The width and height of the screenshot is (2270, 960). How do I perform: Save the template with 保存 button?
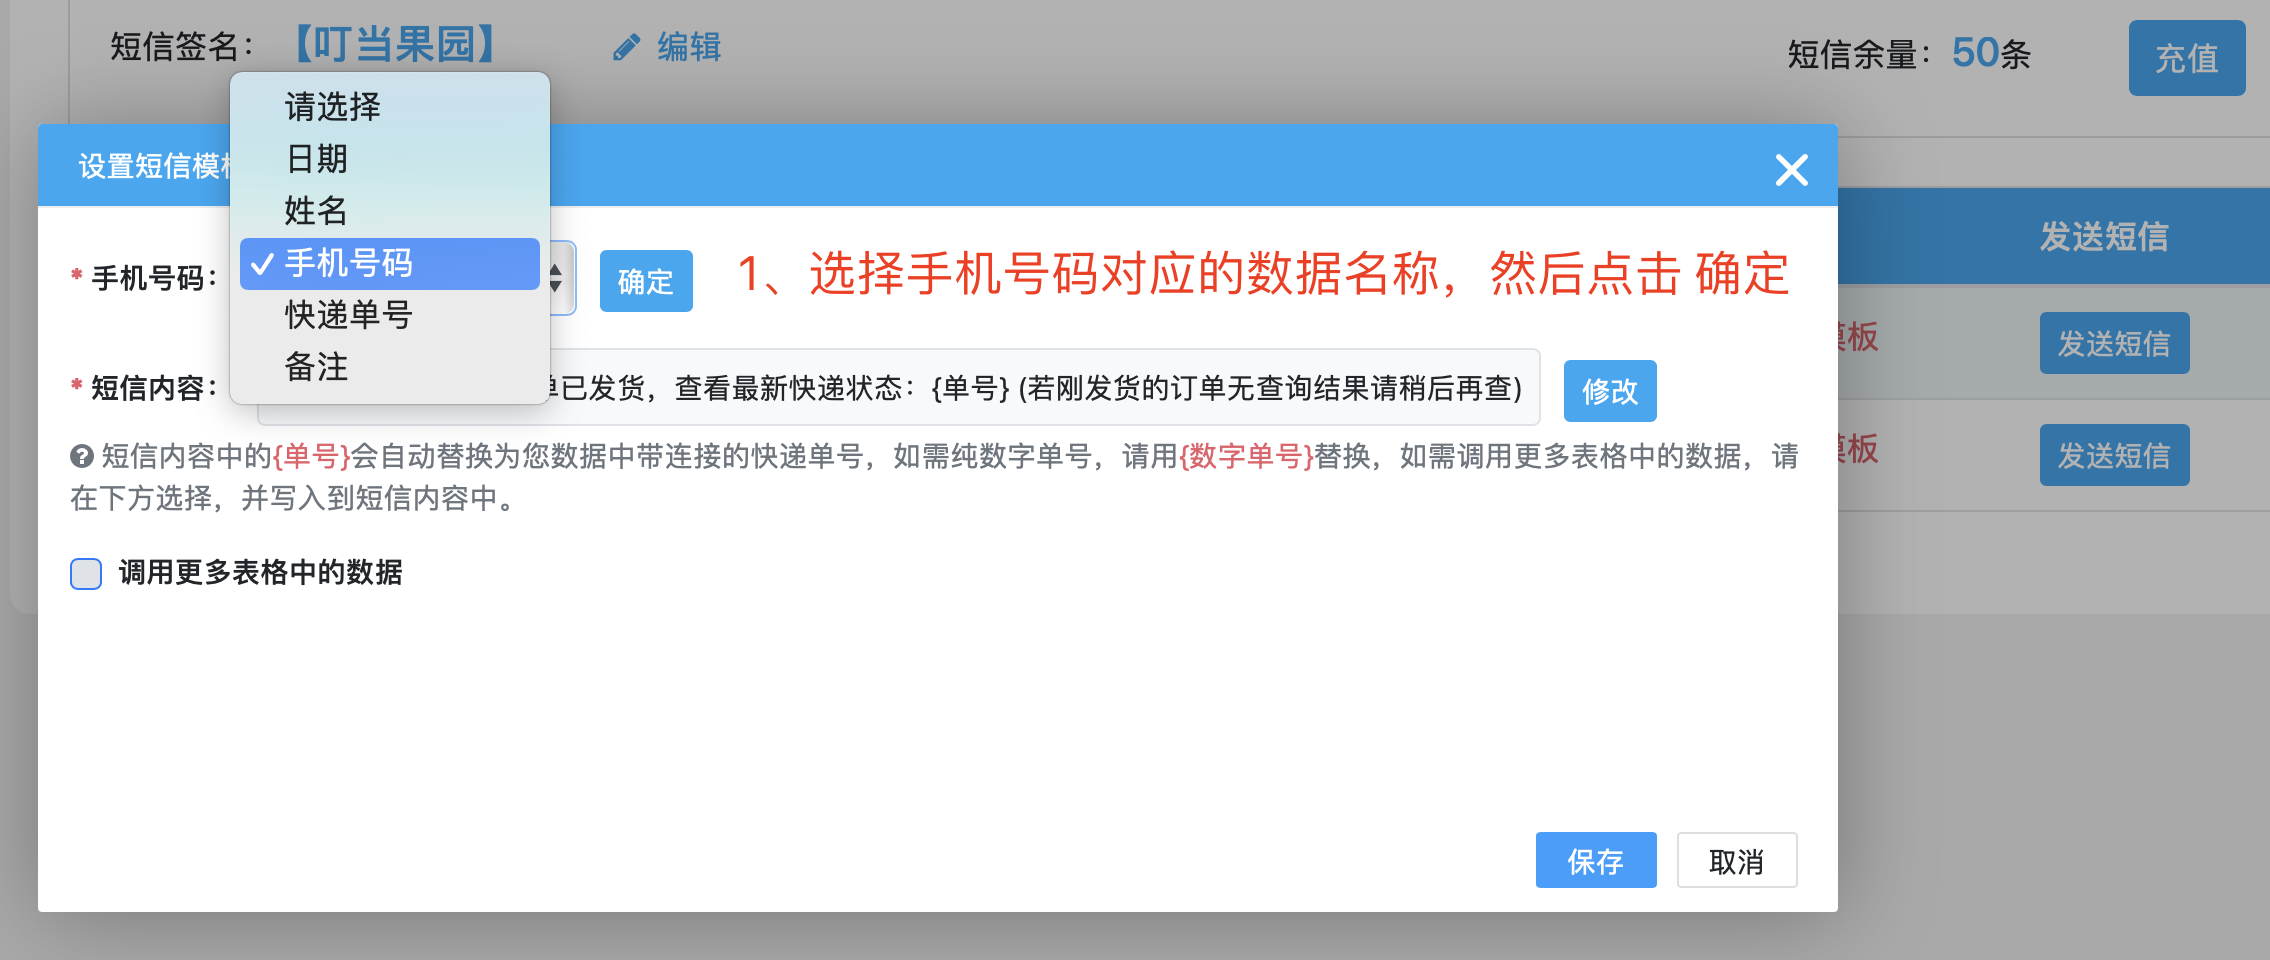click(x=1595, y=861)
